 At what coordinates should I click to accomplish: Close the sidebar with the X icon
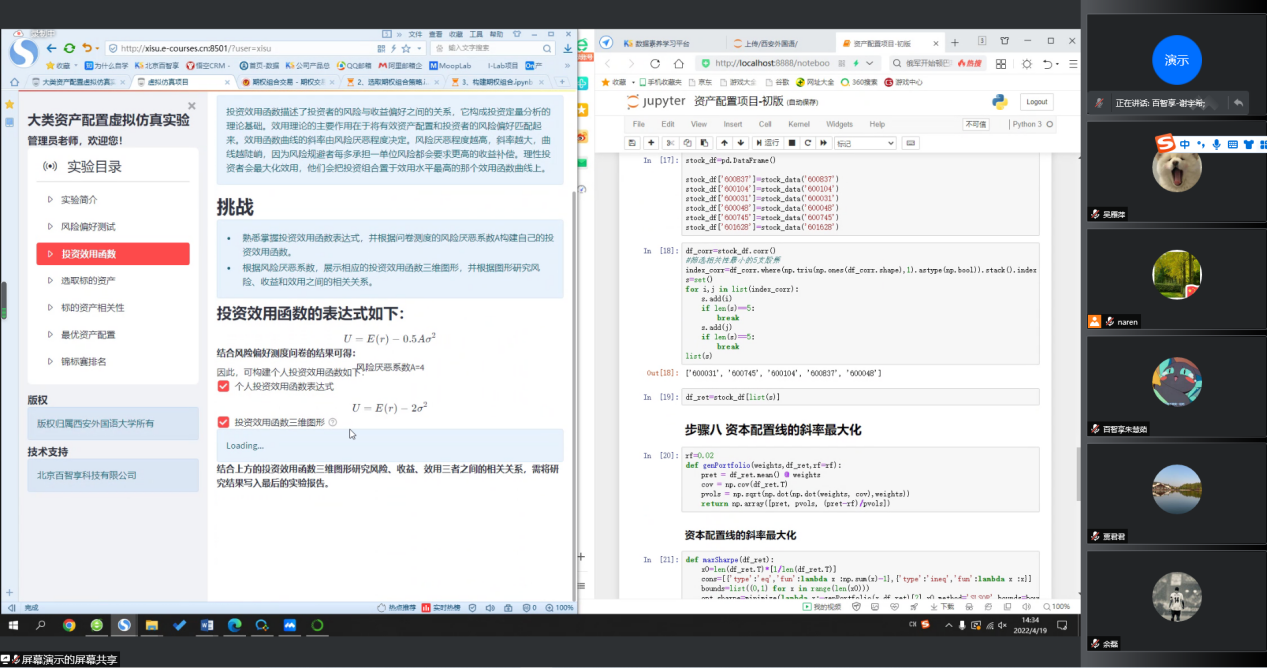(x=192, y=105)
